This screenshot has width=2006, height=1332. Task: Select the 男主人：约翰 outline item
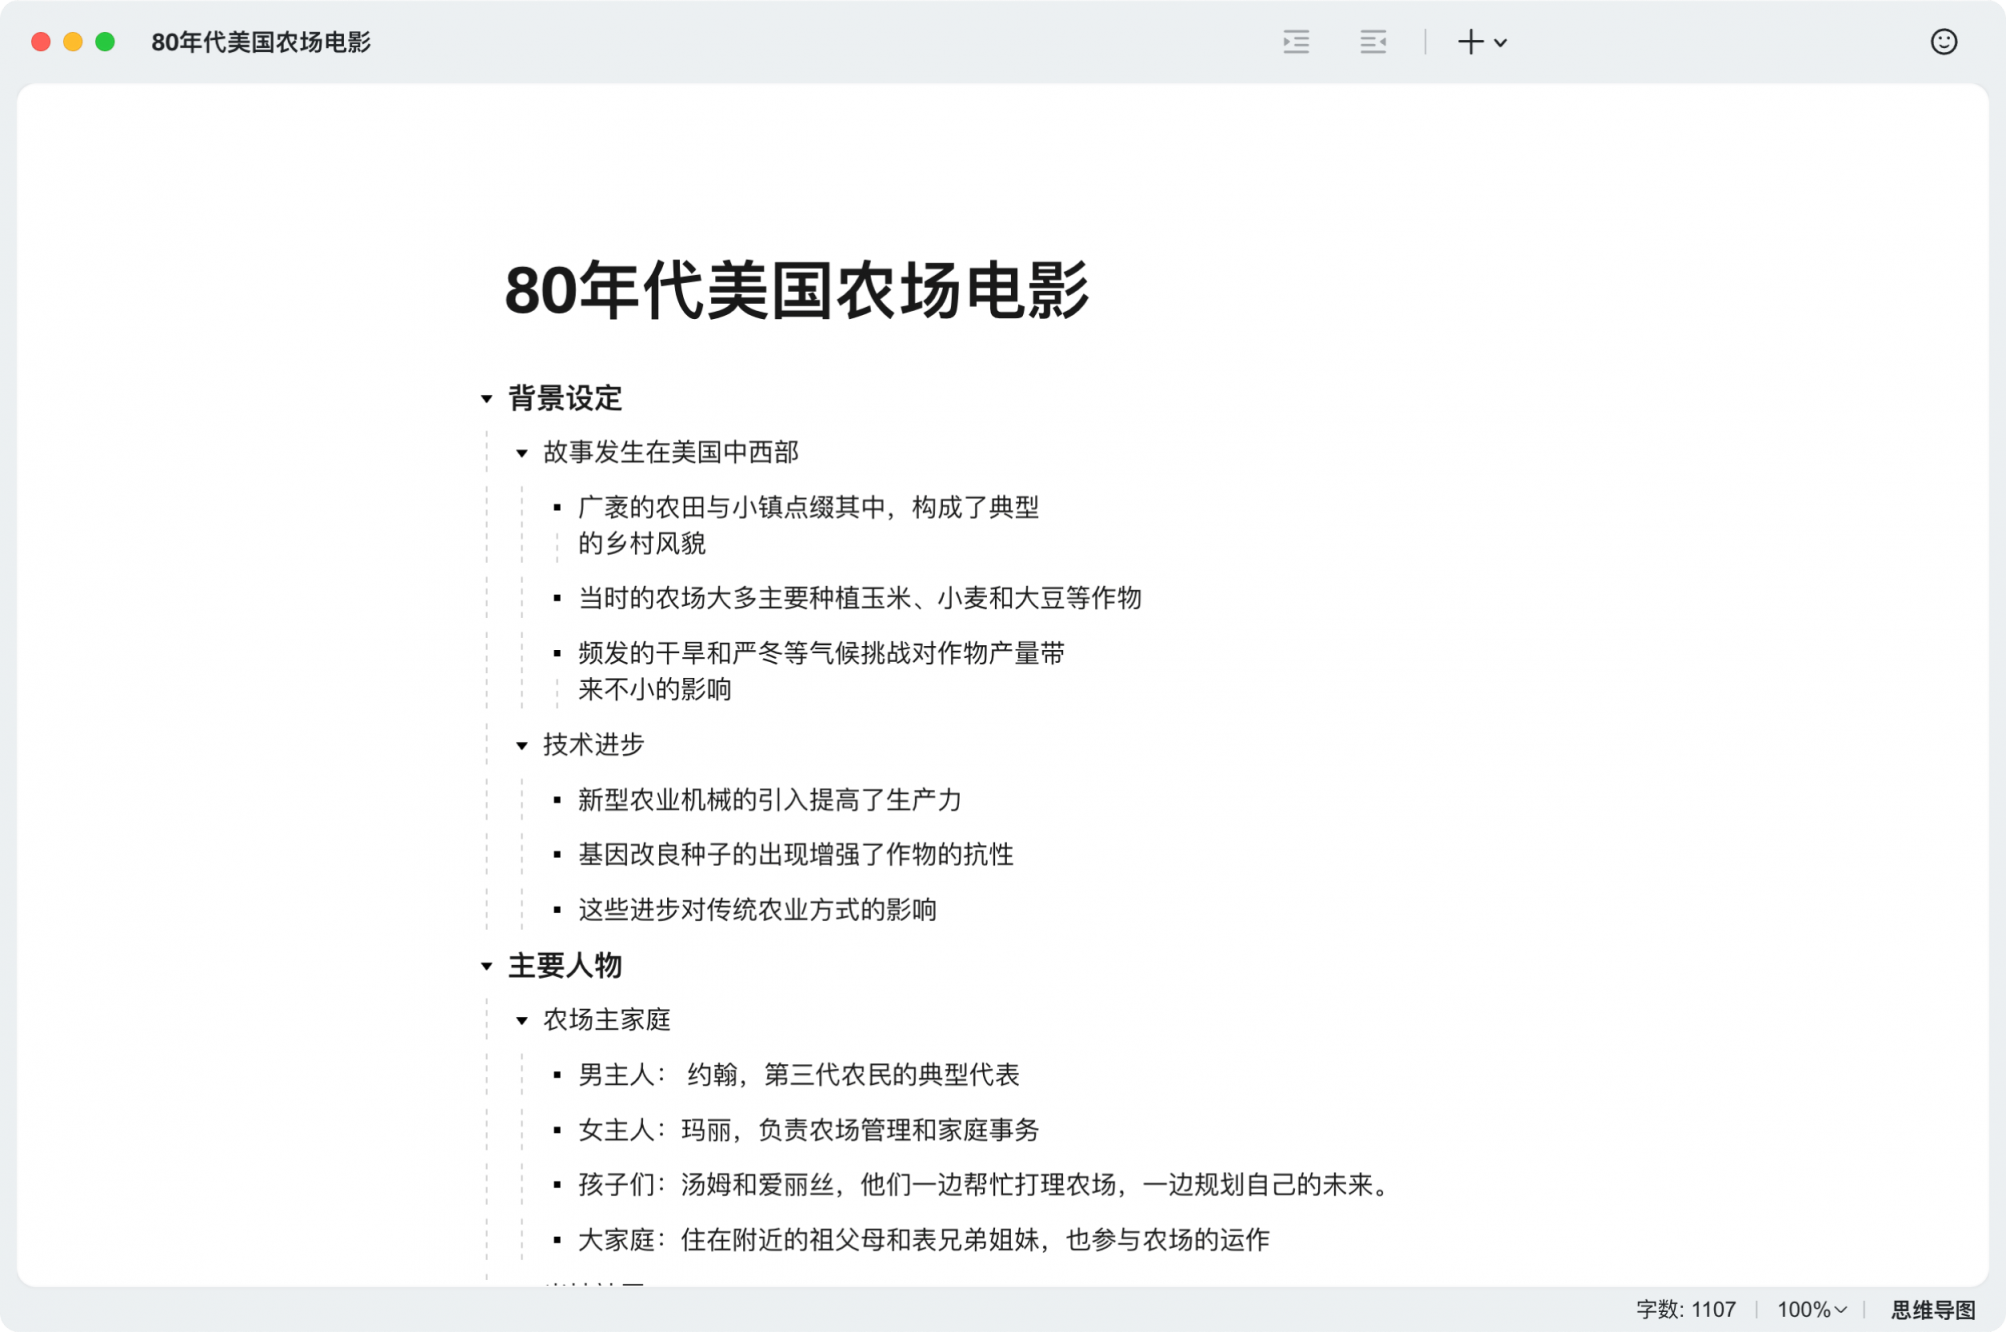pyautogui.click(x=798, y=1075)
